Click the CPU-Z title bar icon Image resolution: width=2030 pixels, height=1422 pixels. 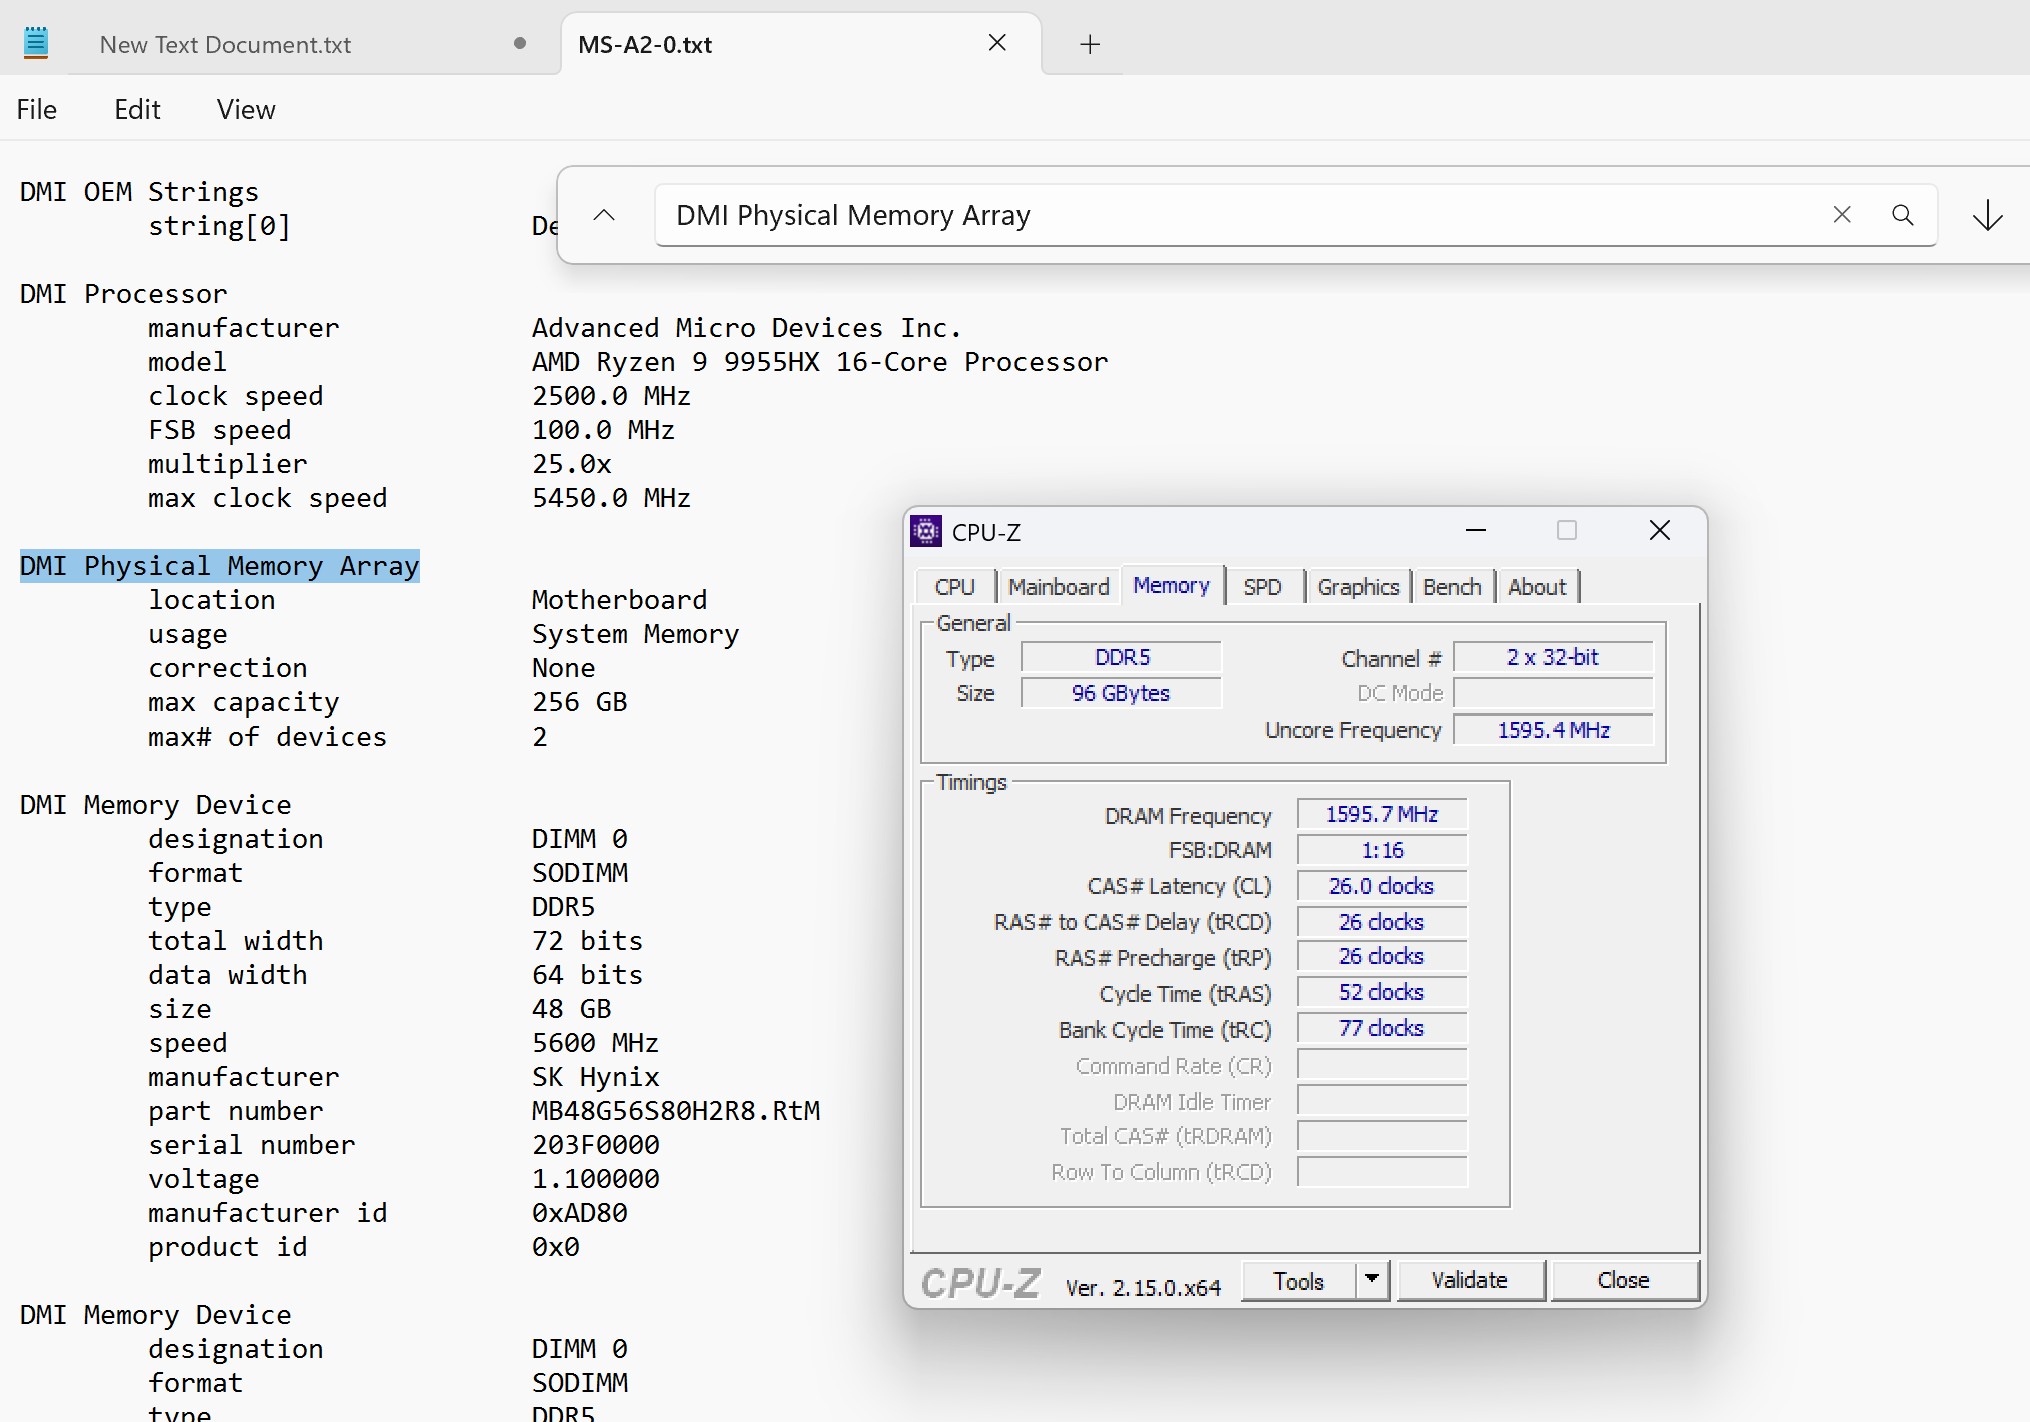click(926, 531)
